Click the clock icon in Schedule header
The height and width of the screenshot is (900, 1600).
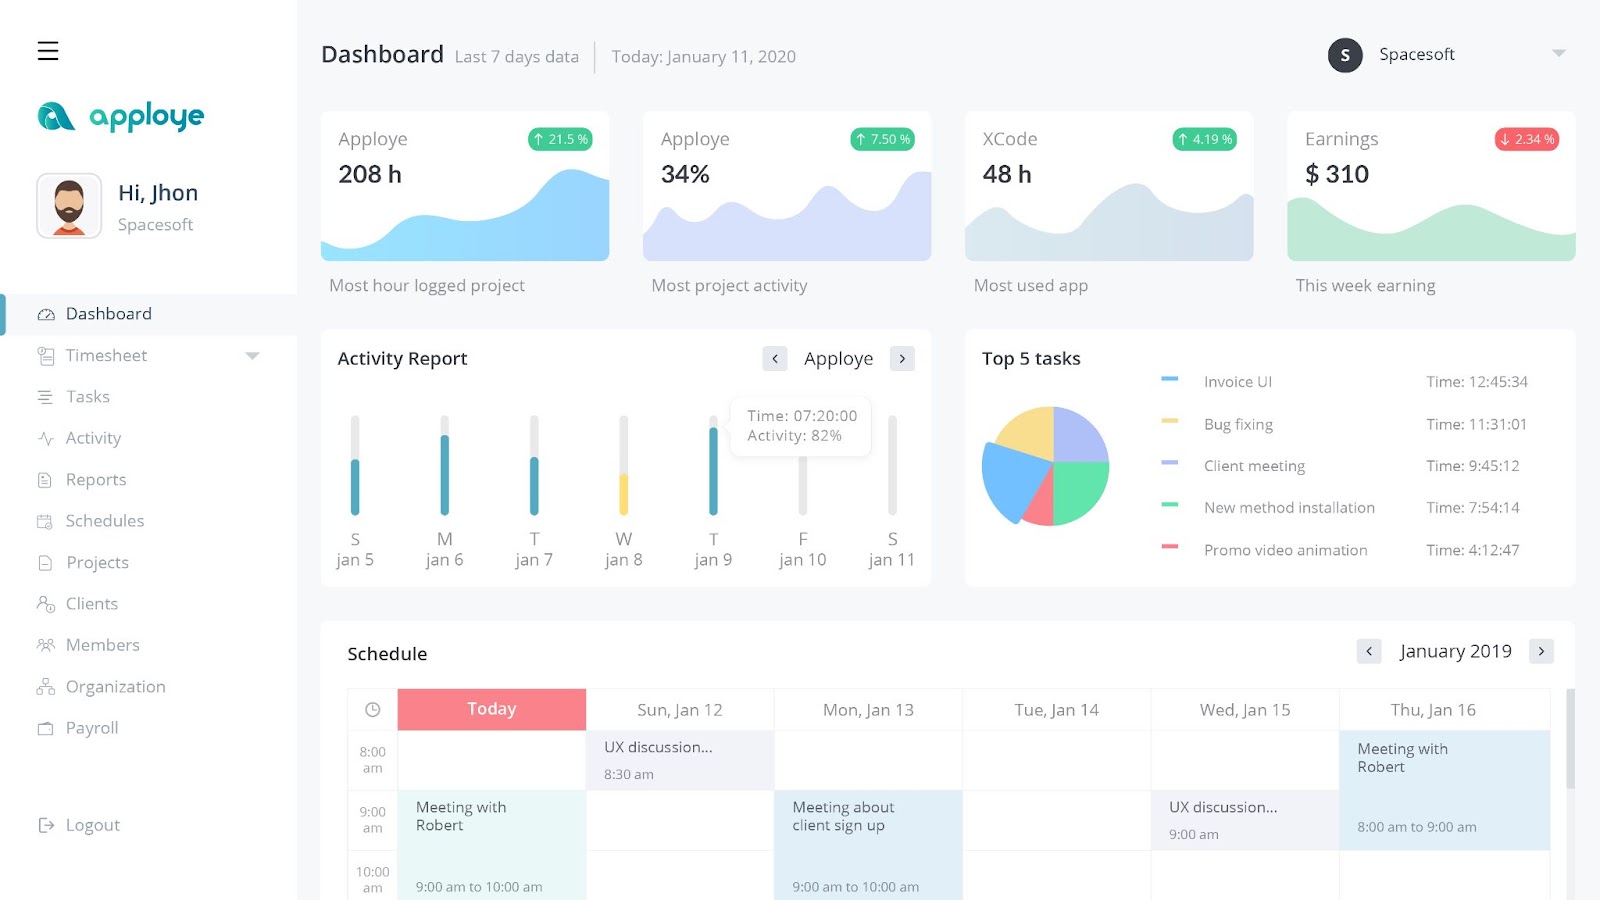coord(372,709)
